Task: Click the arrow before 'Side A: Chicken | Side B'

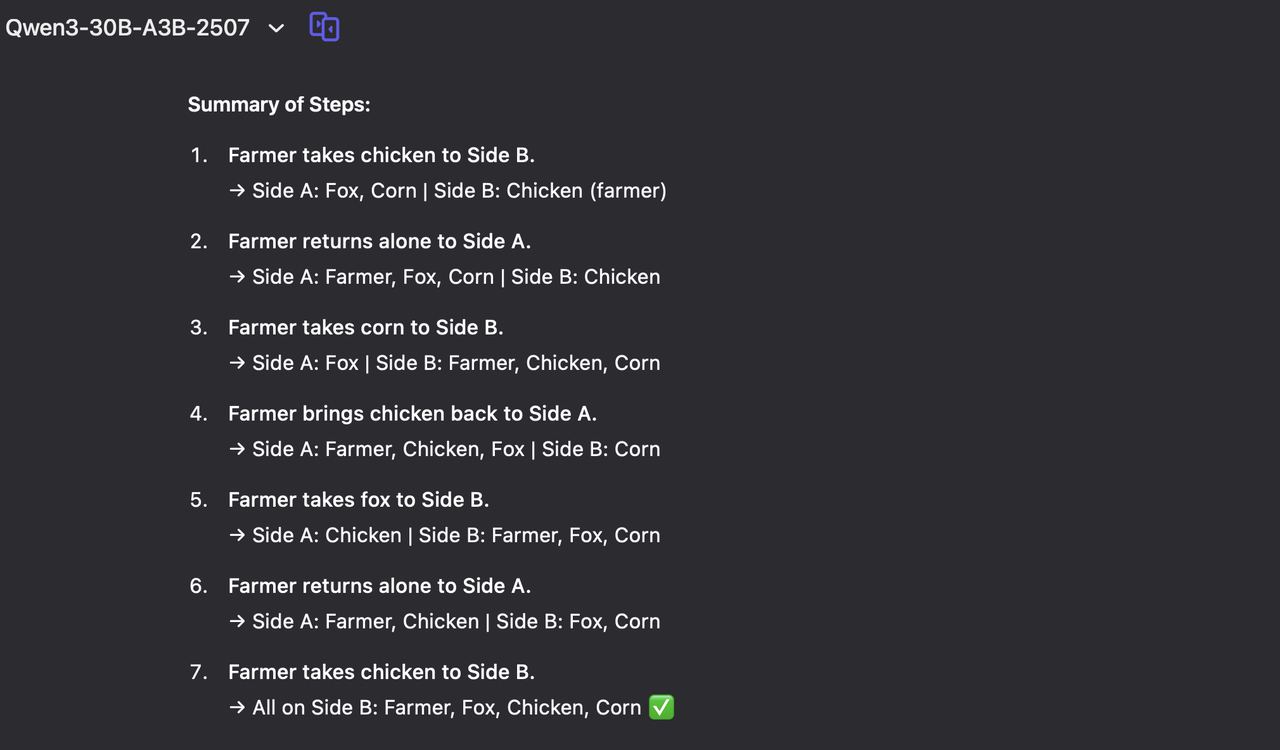Action: (237, 535)
